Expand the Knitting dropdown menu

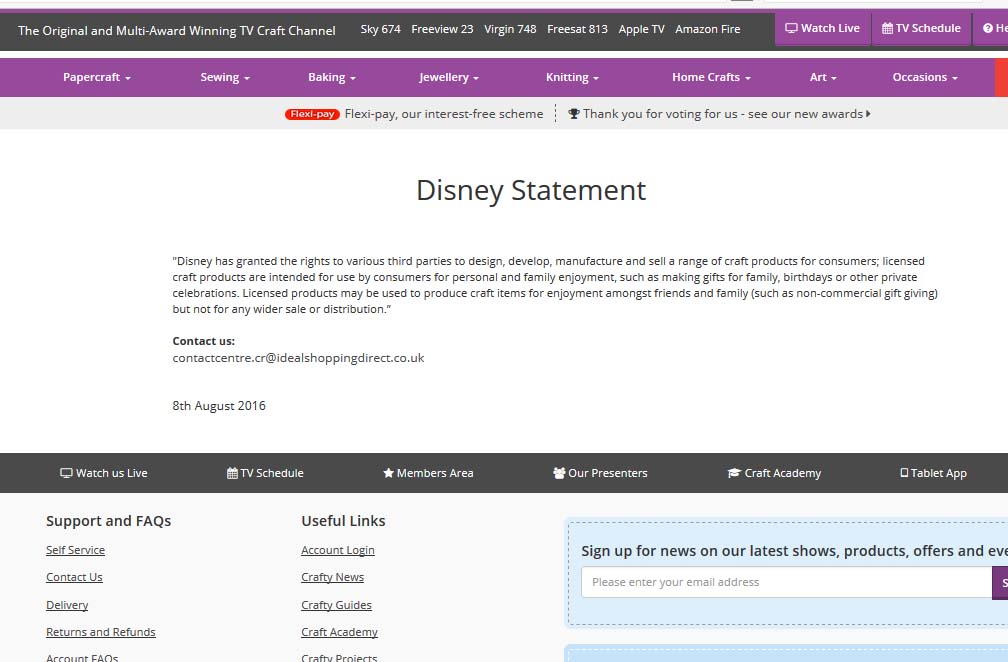(x=572, y=77)
